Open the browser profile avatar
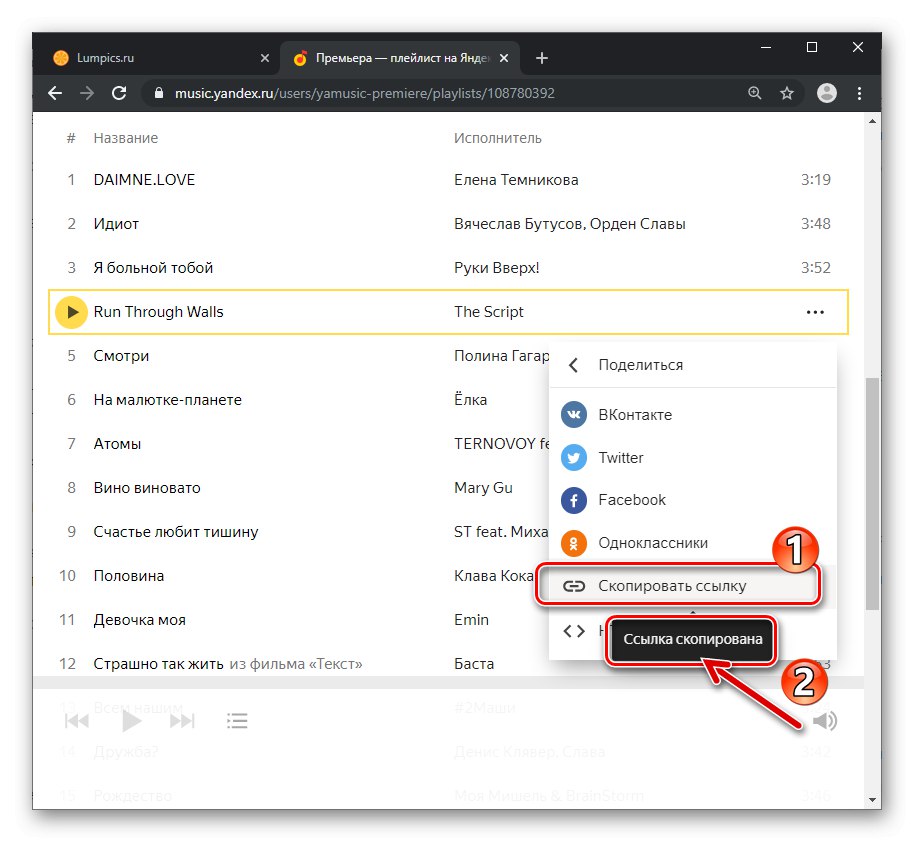This screenshot has height=842, width=914. [x=827, y=93]
